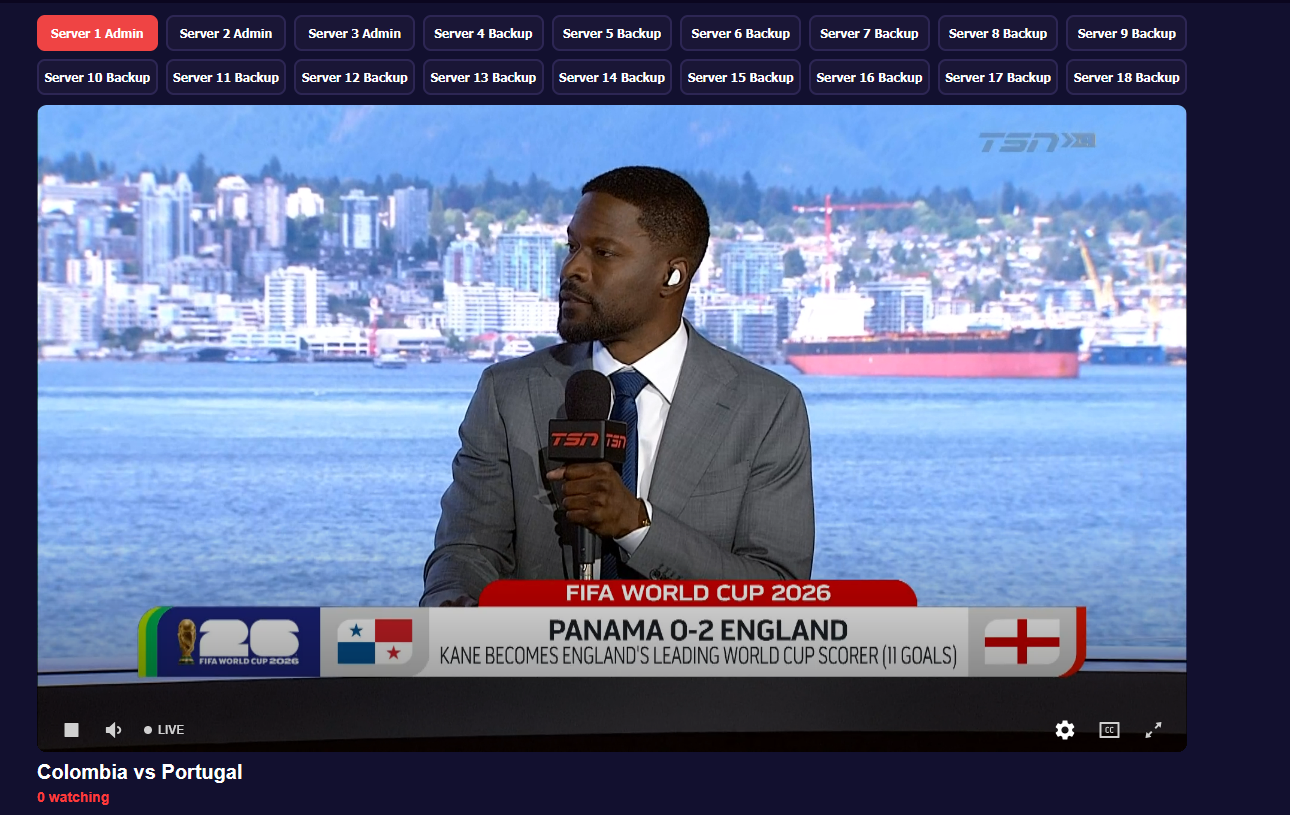
Task: Open the player settings gear
Action: pyautogui.click(x=1065, y=730)
